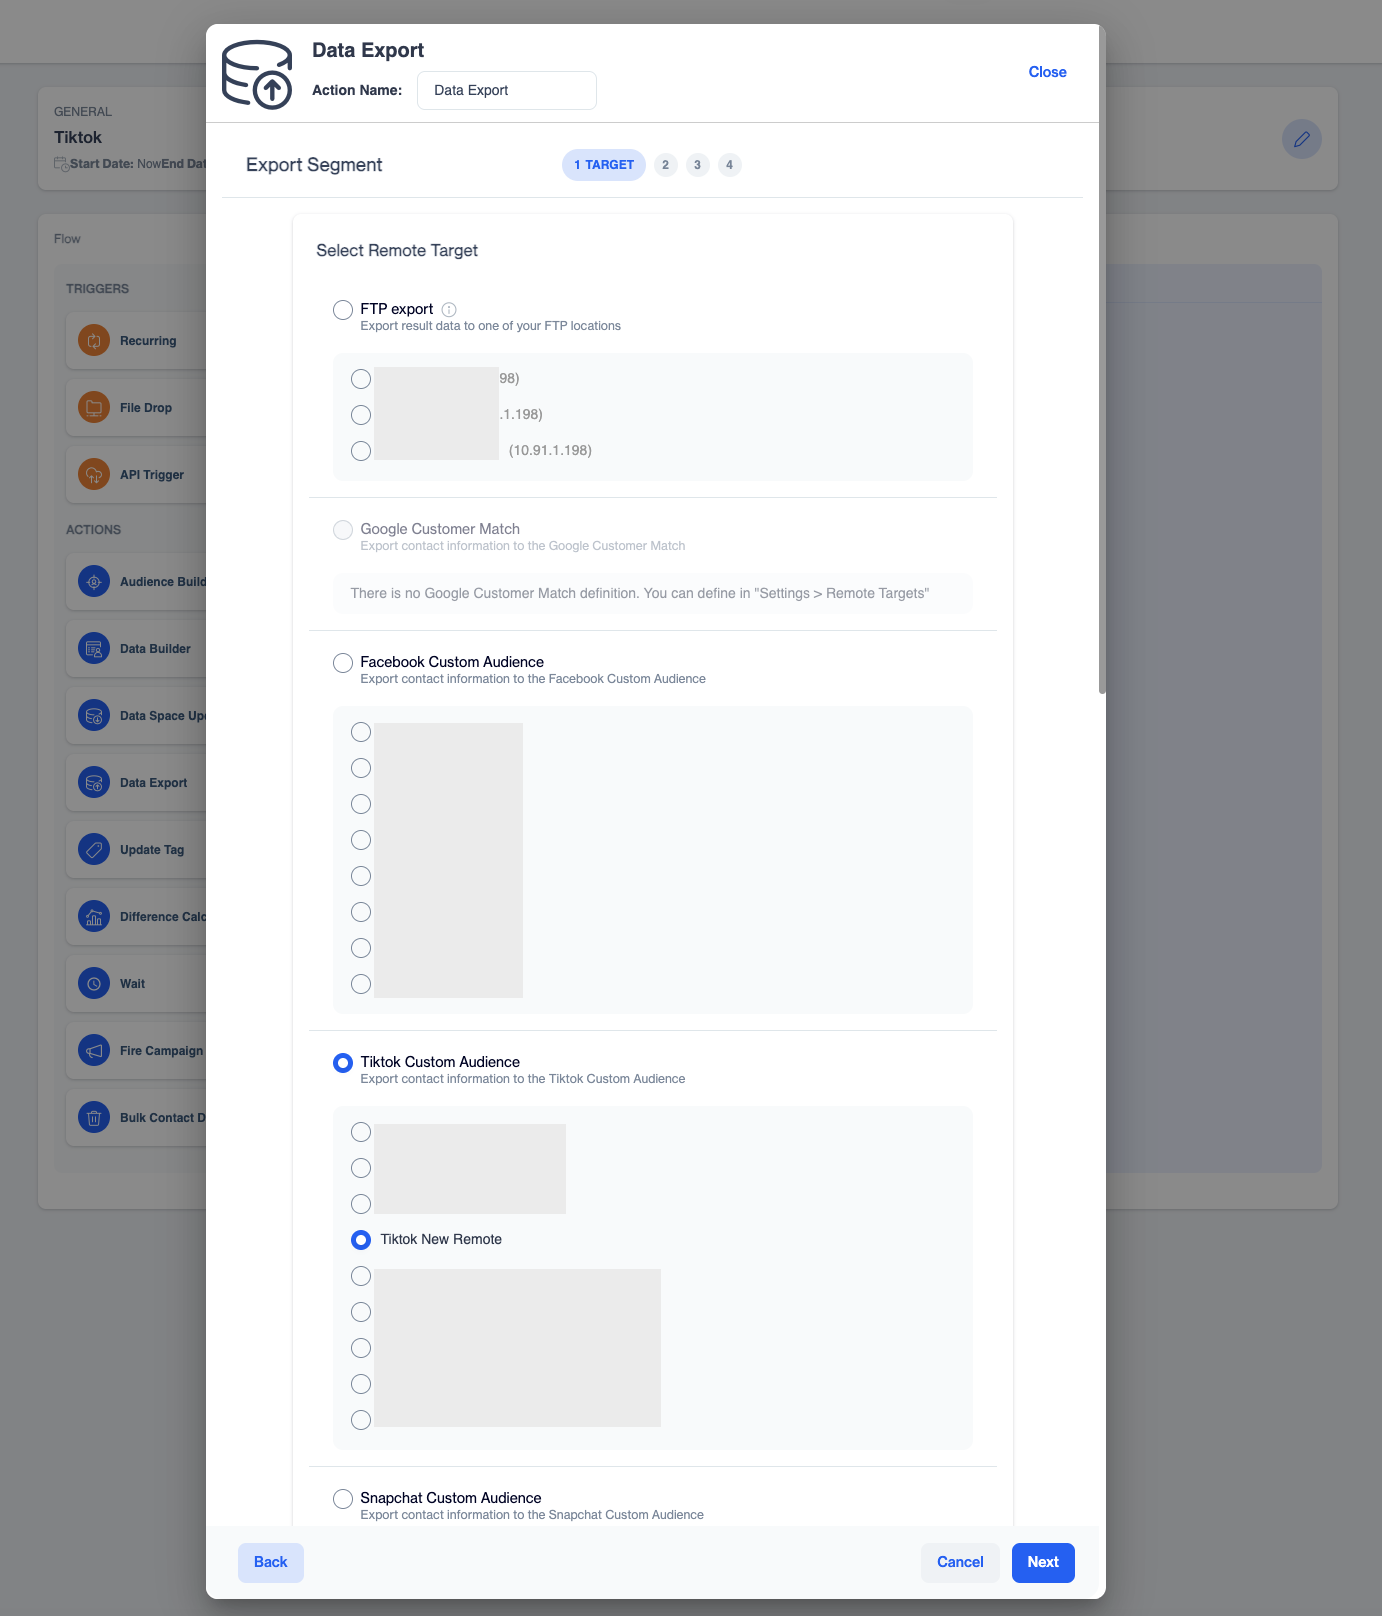Viewport: 1382px width, 1616px height.
Task: Click the TRIGGERS section label
Action: click(97, 289)
